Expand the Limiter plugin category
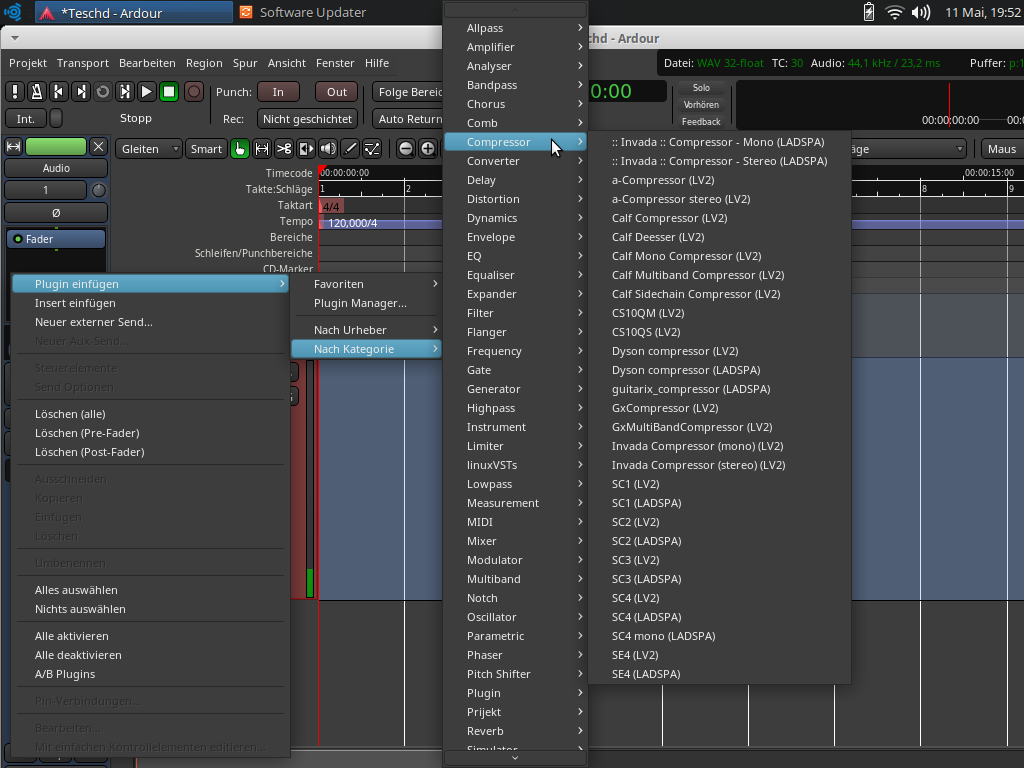The image size is (1024, 768). pyautogui.click(x=515, y=446)
